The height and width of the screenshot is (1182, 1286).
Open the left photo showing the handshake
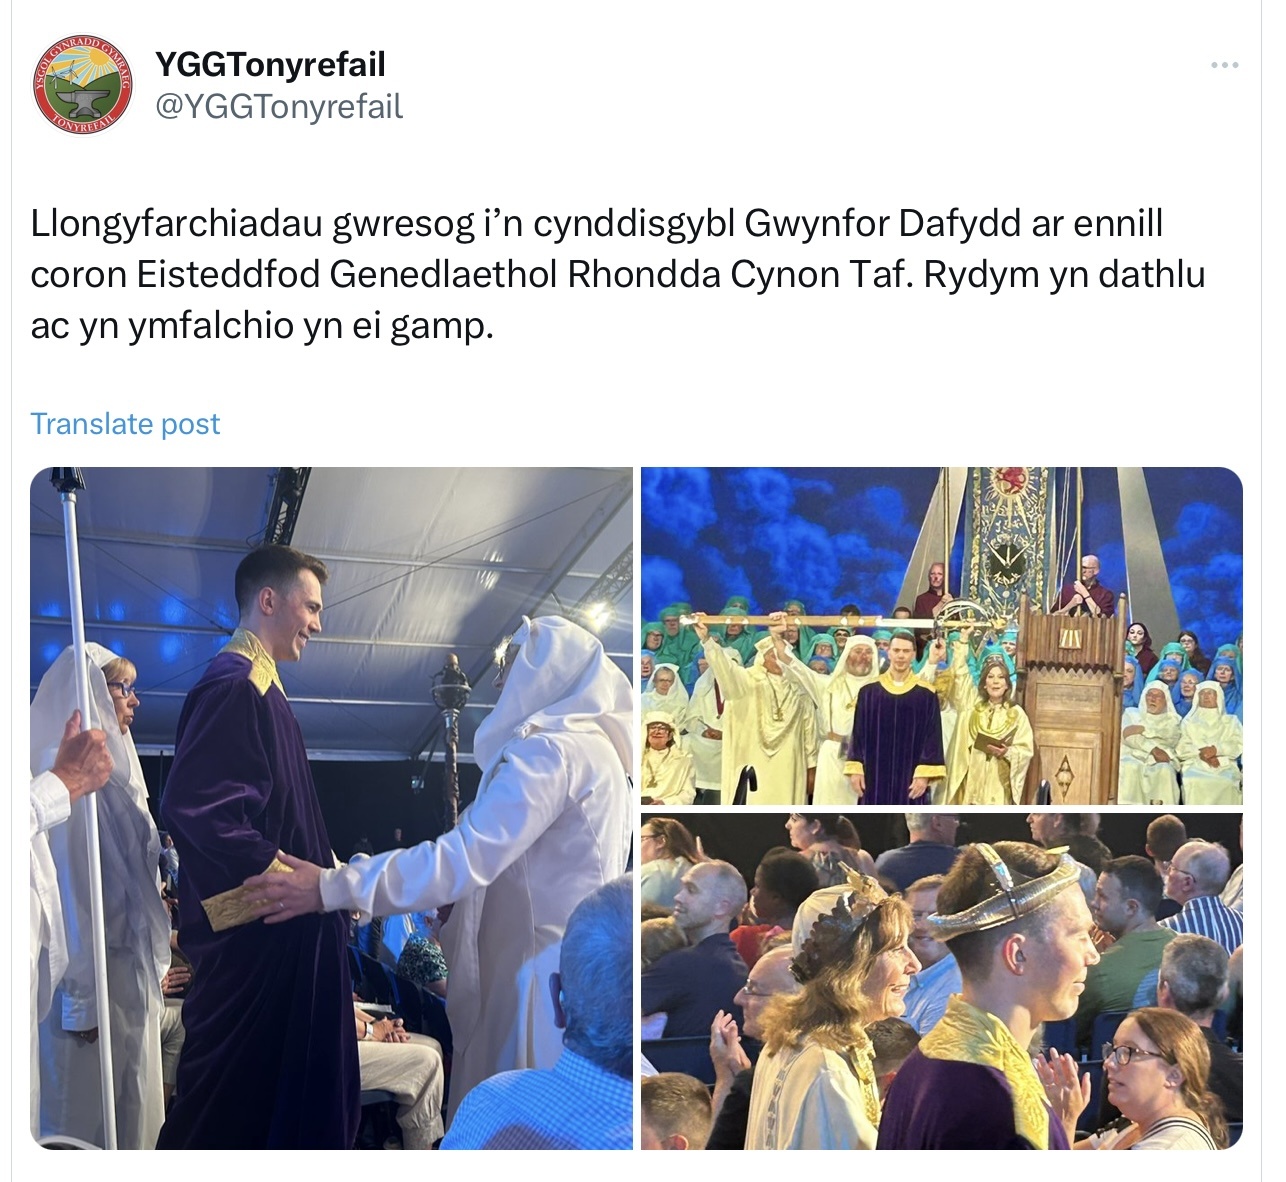pos(331,808)
